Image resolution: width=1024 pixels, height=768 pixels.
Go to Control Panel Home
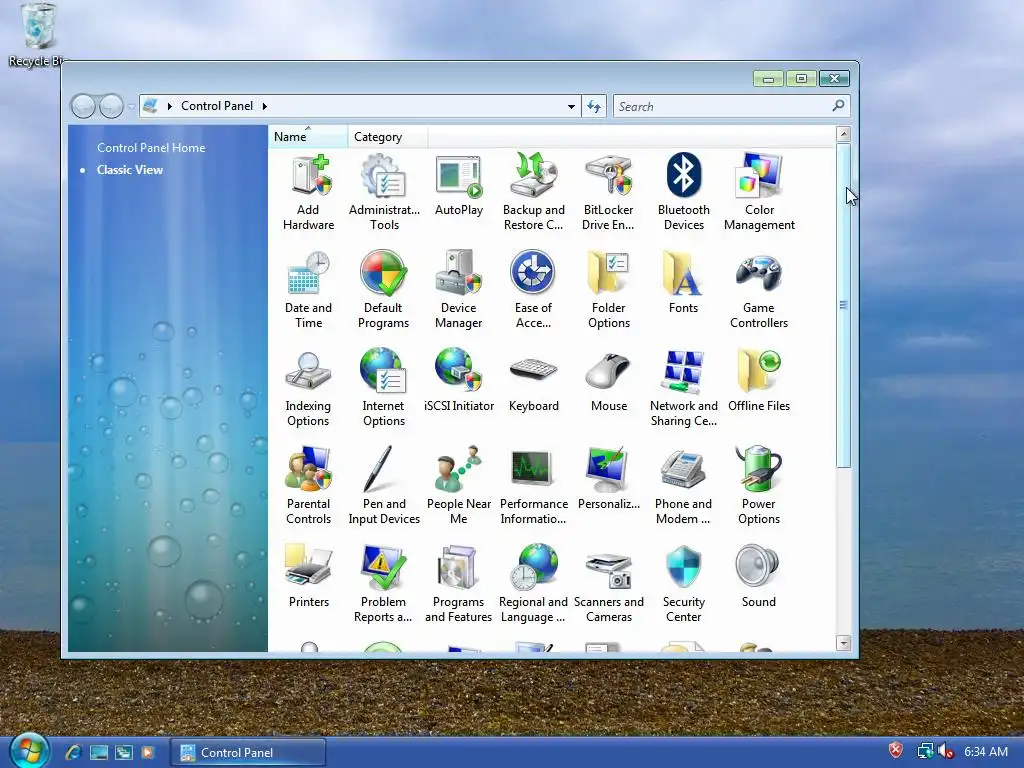[151, 148]
